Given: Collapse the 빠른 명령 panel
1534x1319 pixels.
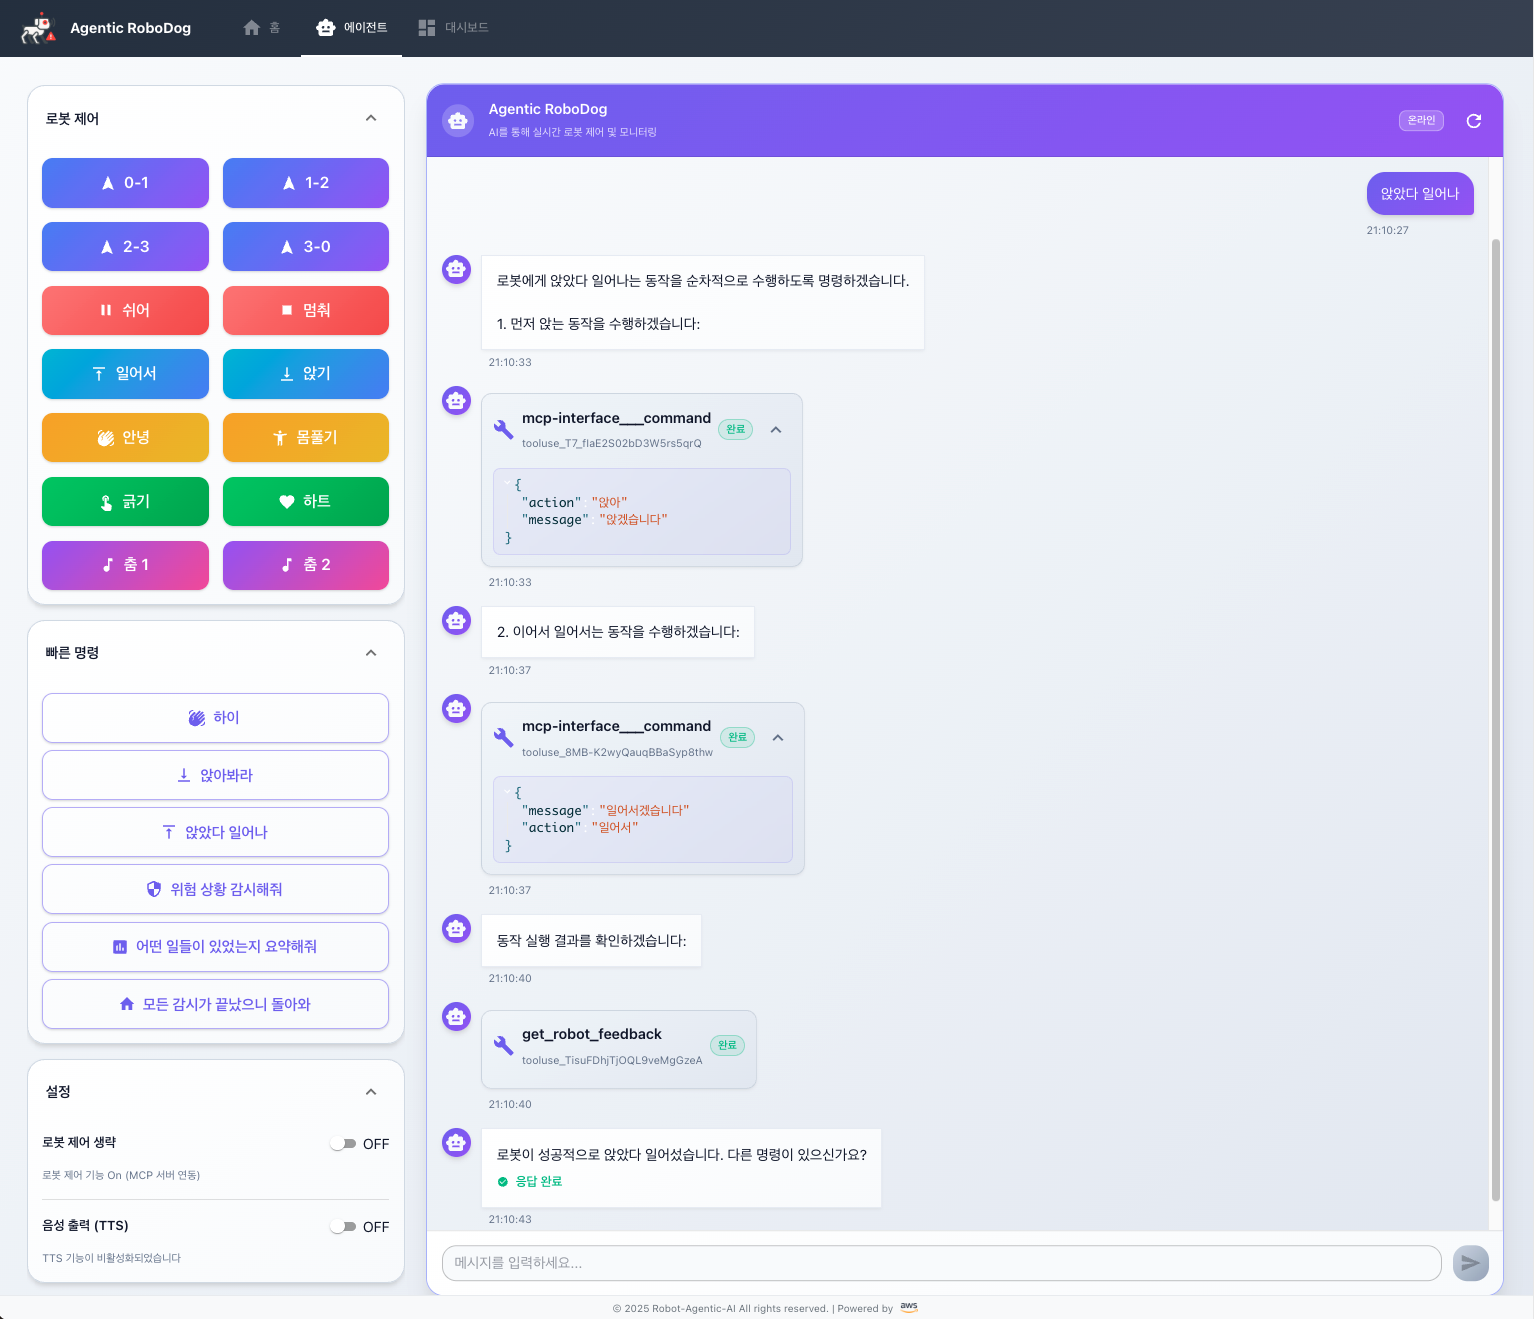Looking at the screenshot, I should point(371,653).
